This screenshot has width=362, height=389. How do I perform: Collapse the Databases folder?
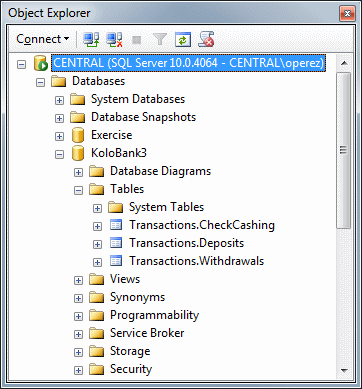click(40, 83)
